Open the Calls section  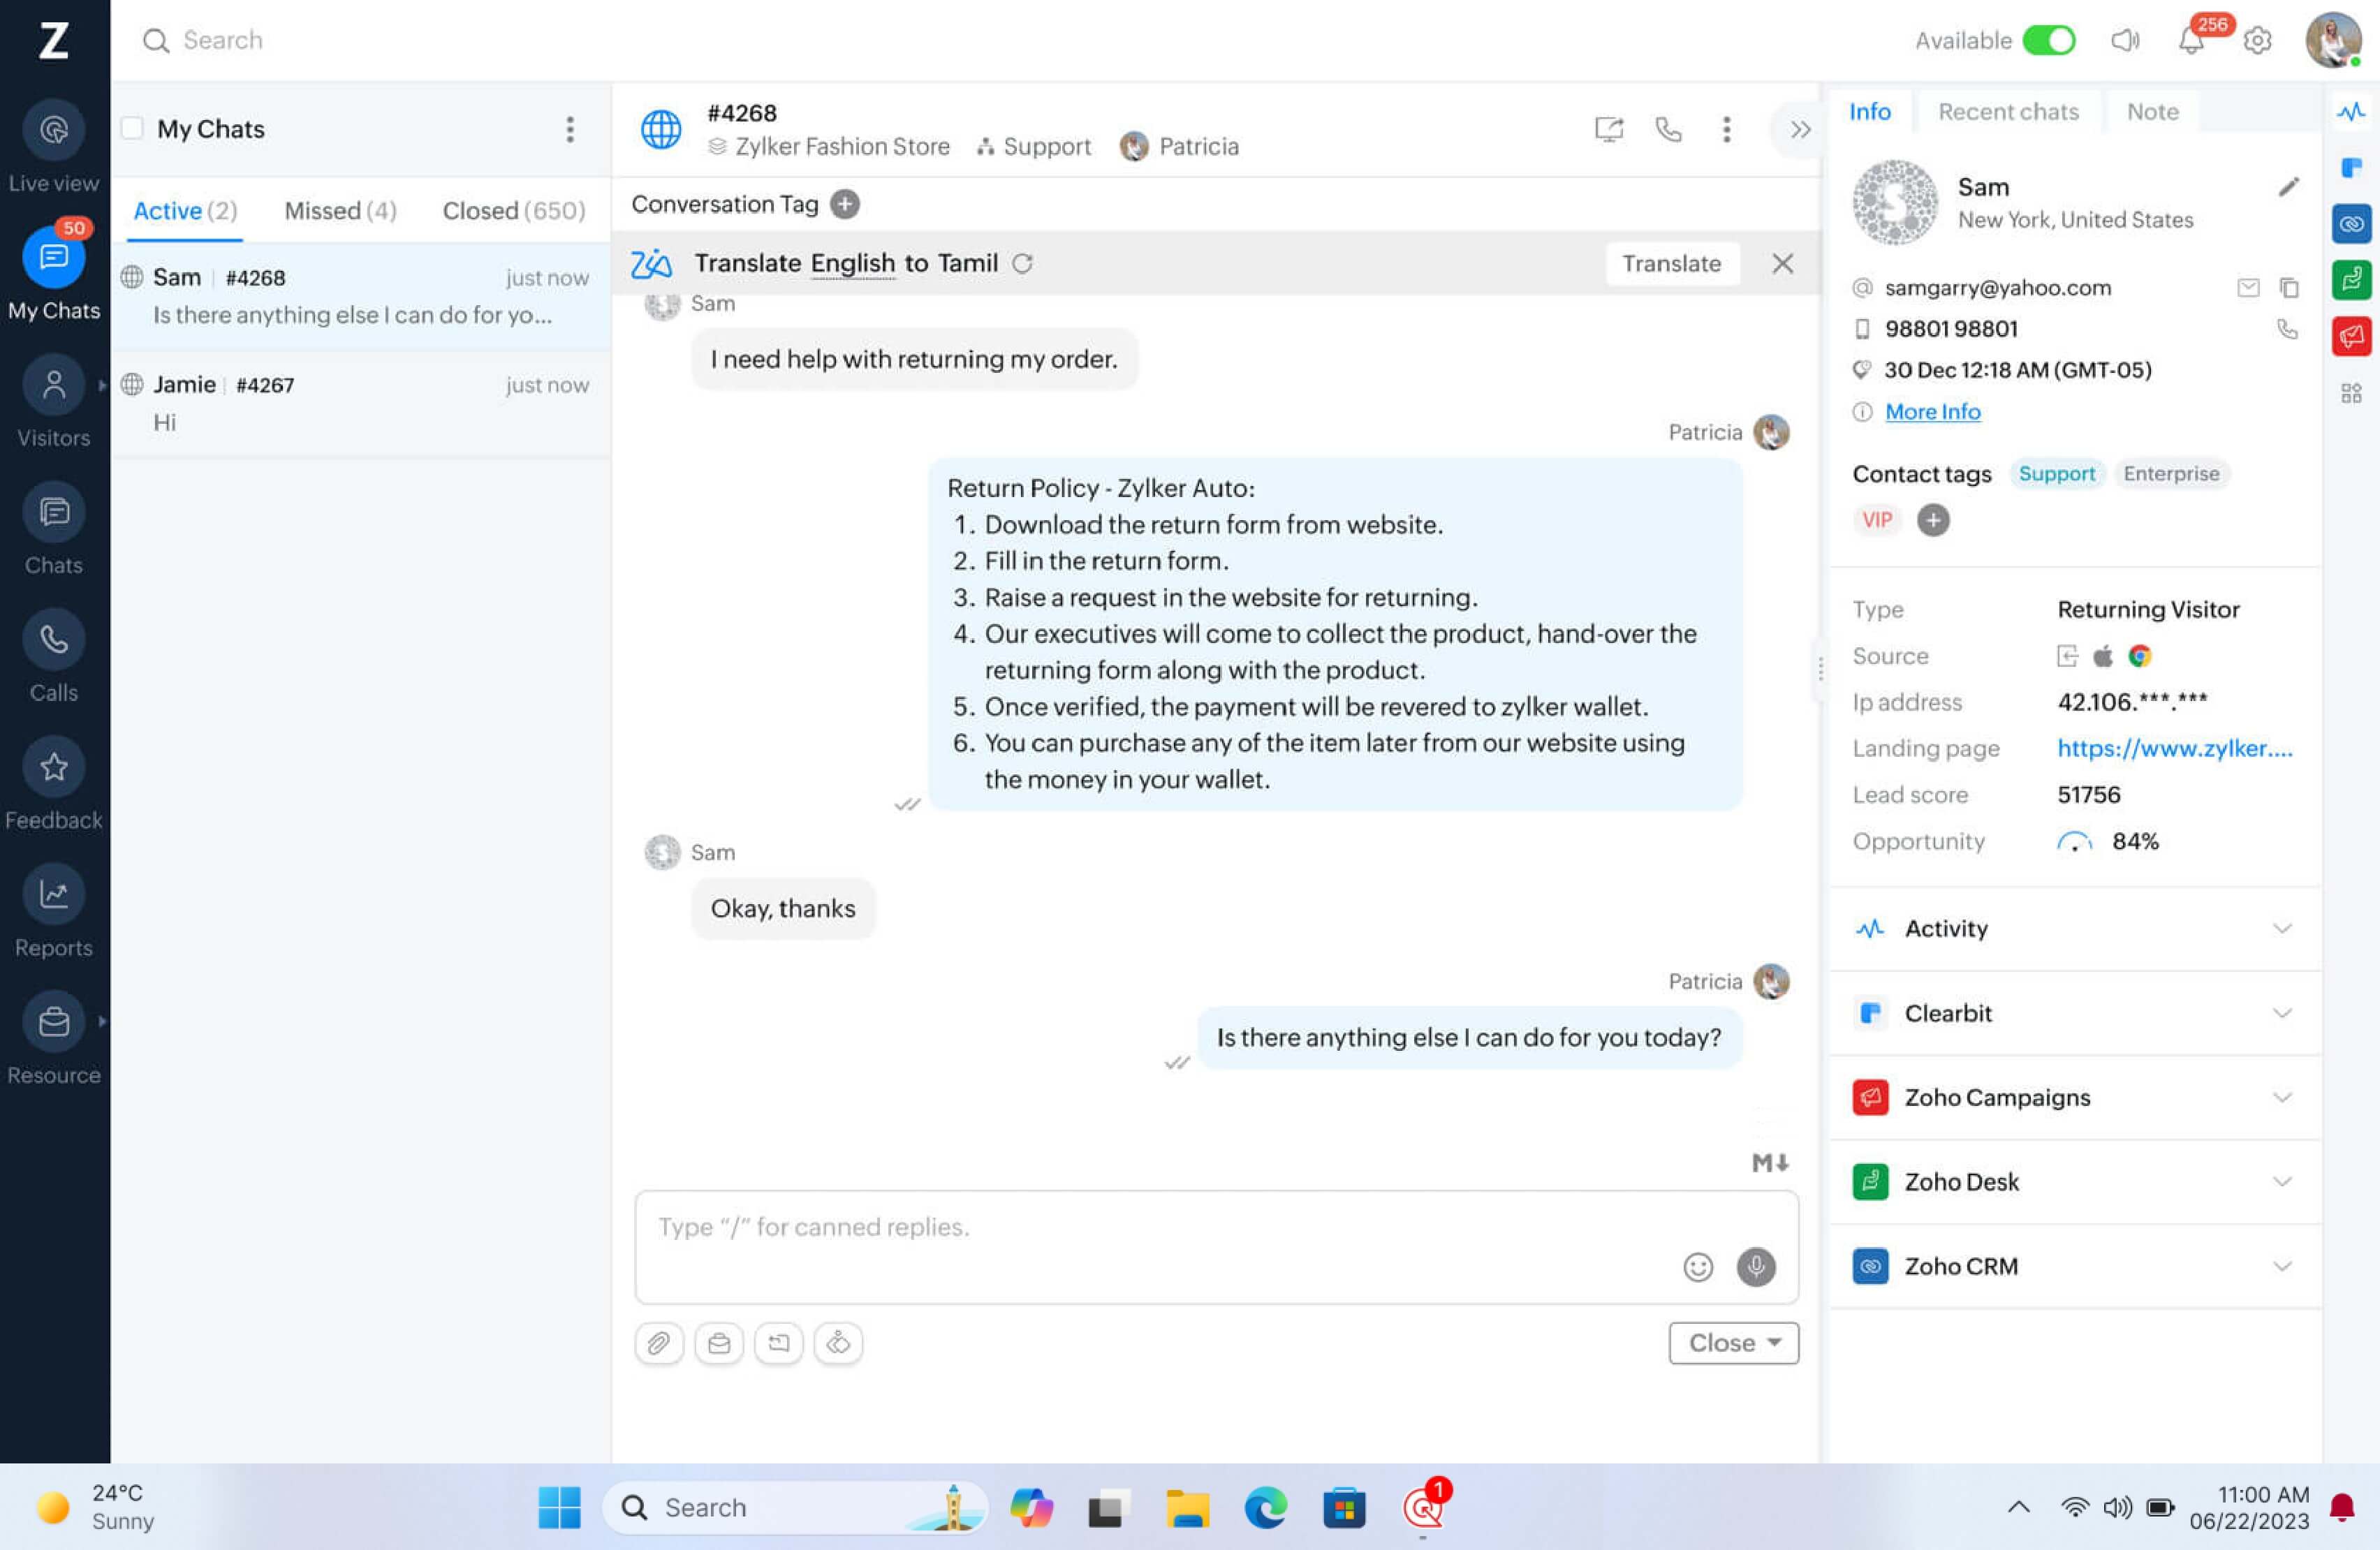coord(54,656)
